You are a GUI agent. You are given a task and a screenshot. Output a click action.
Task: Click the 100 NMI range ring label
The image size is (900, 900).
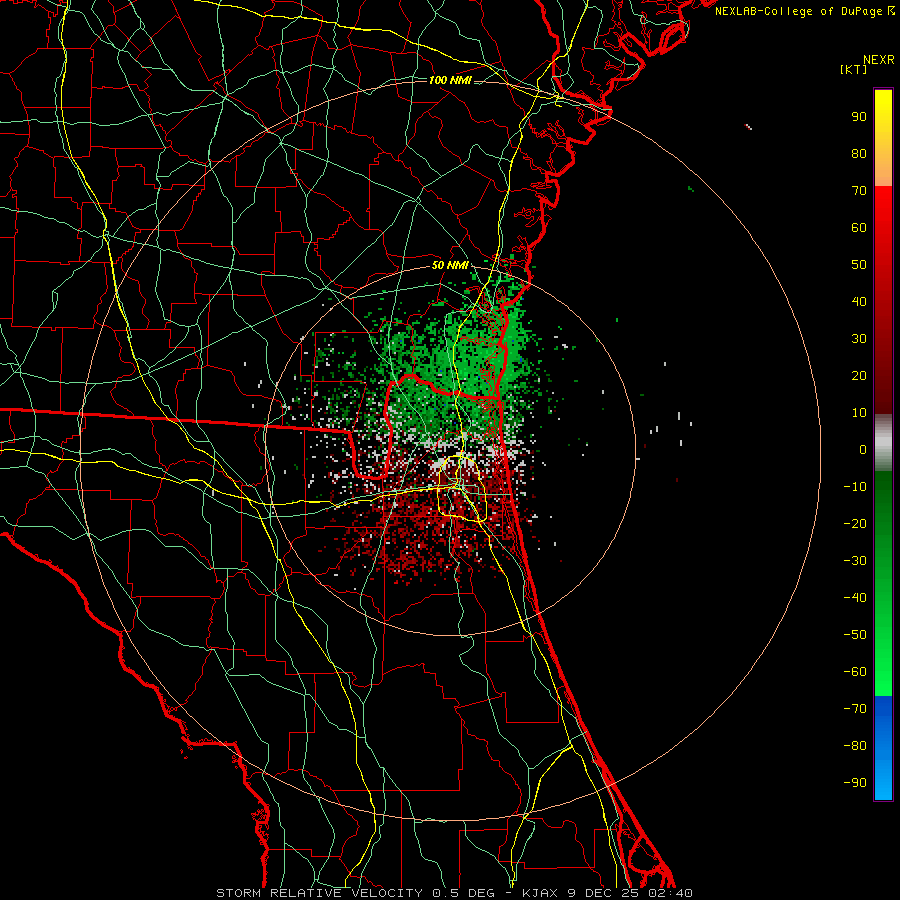coord(450,80)
